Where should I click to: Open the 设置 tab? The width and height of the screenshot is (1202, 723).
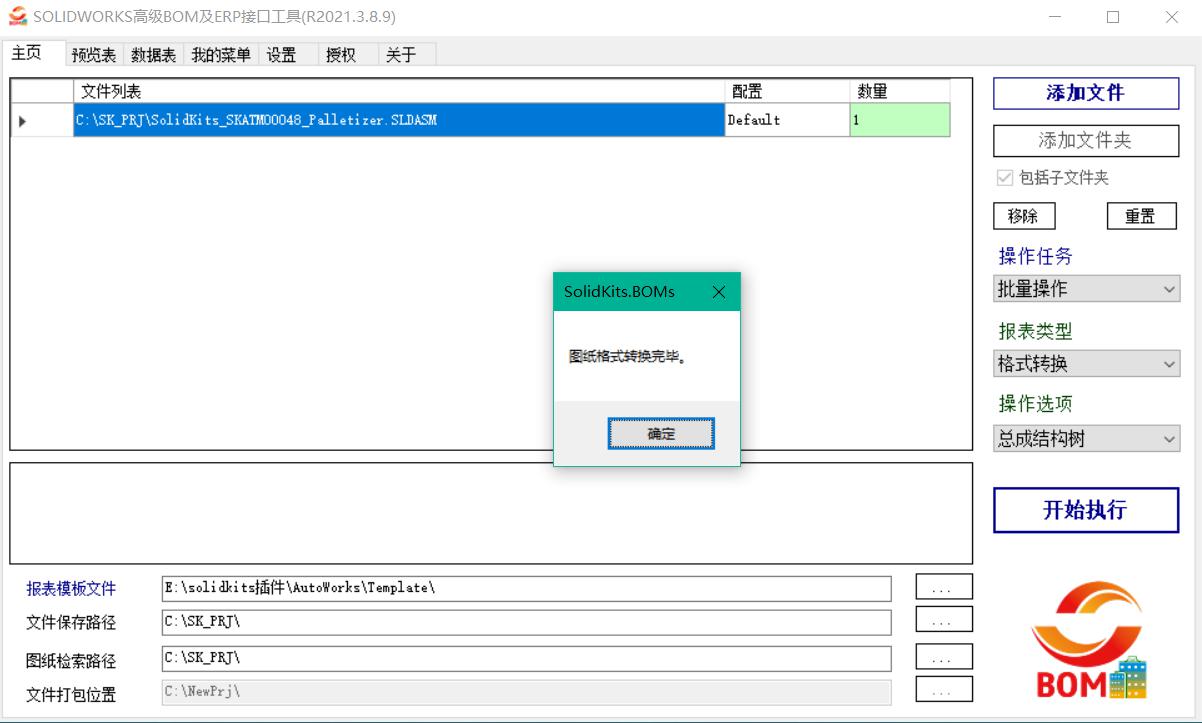coord(283,55)
